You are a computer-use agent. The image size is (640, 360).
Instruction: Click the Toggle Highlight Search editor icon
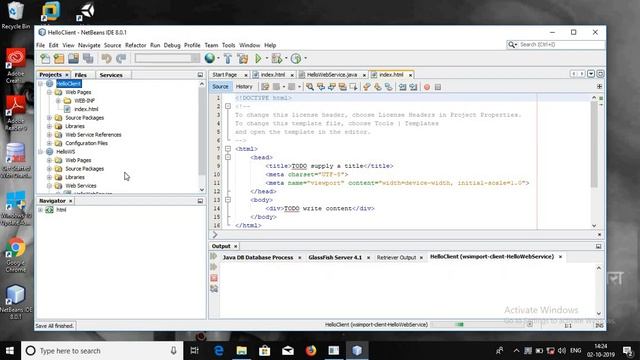click(x=342, y=87)
